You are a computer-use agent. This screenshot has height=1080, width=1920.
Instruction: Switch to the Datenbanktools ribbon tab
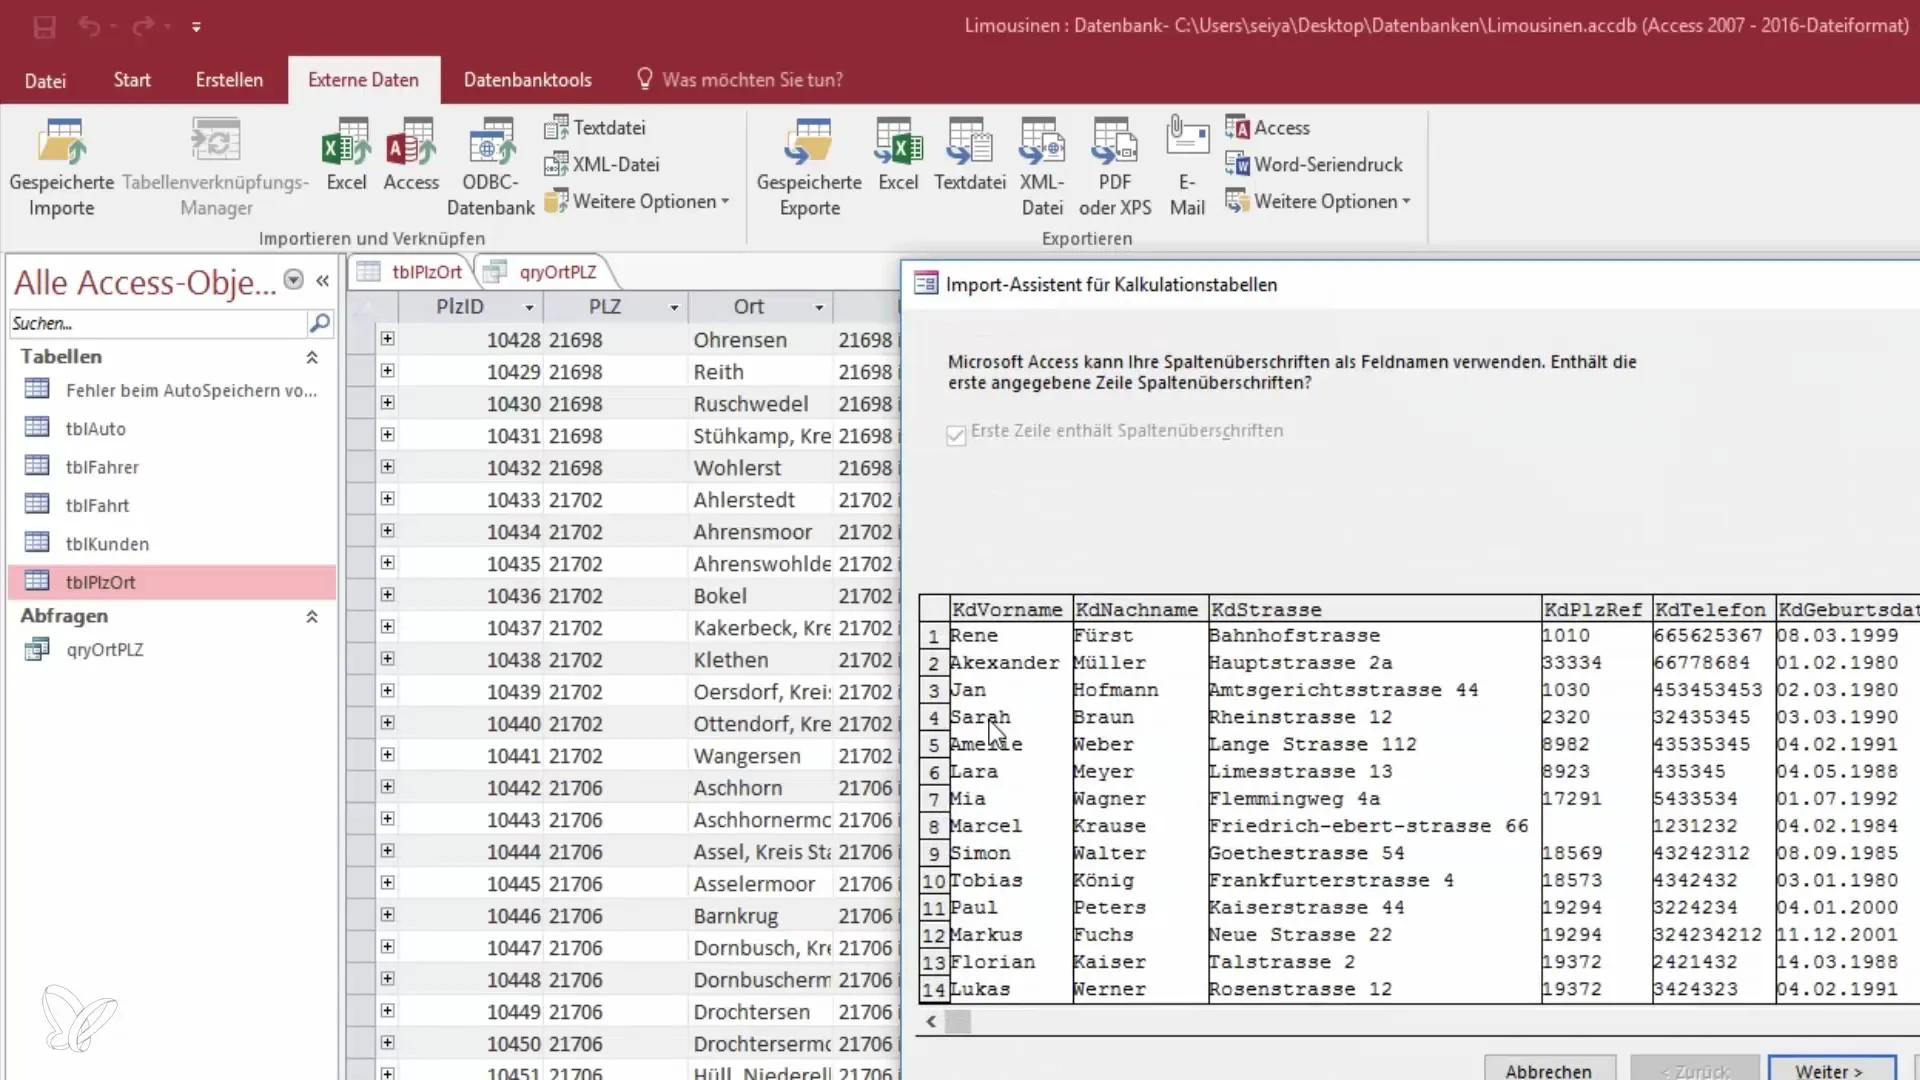click(527, 80)
